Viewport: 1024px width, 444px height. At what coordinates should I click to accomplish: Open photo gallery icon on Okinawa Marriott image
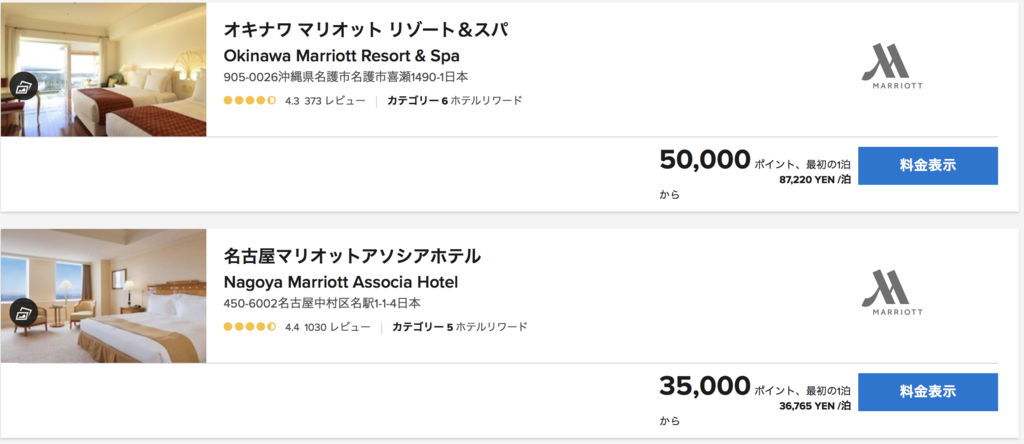24,86
